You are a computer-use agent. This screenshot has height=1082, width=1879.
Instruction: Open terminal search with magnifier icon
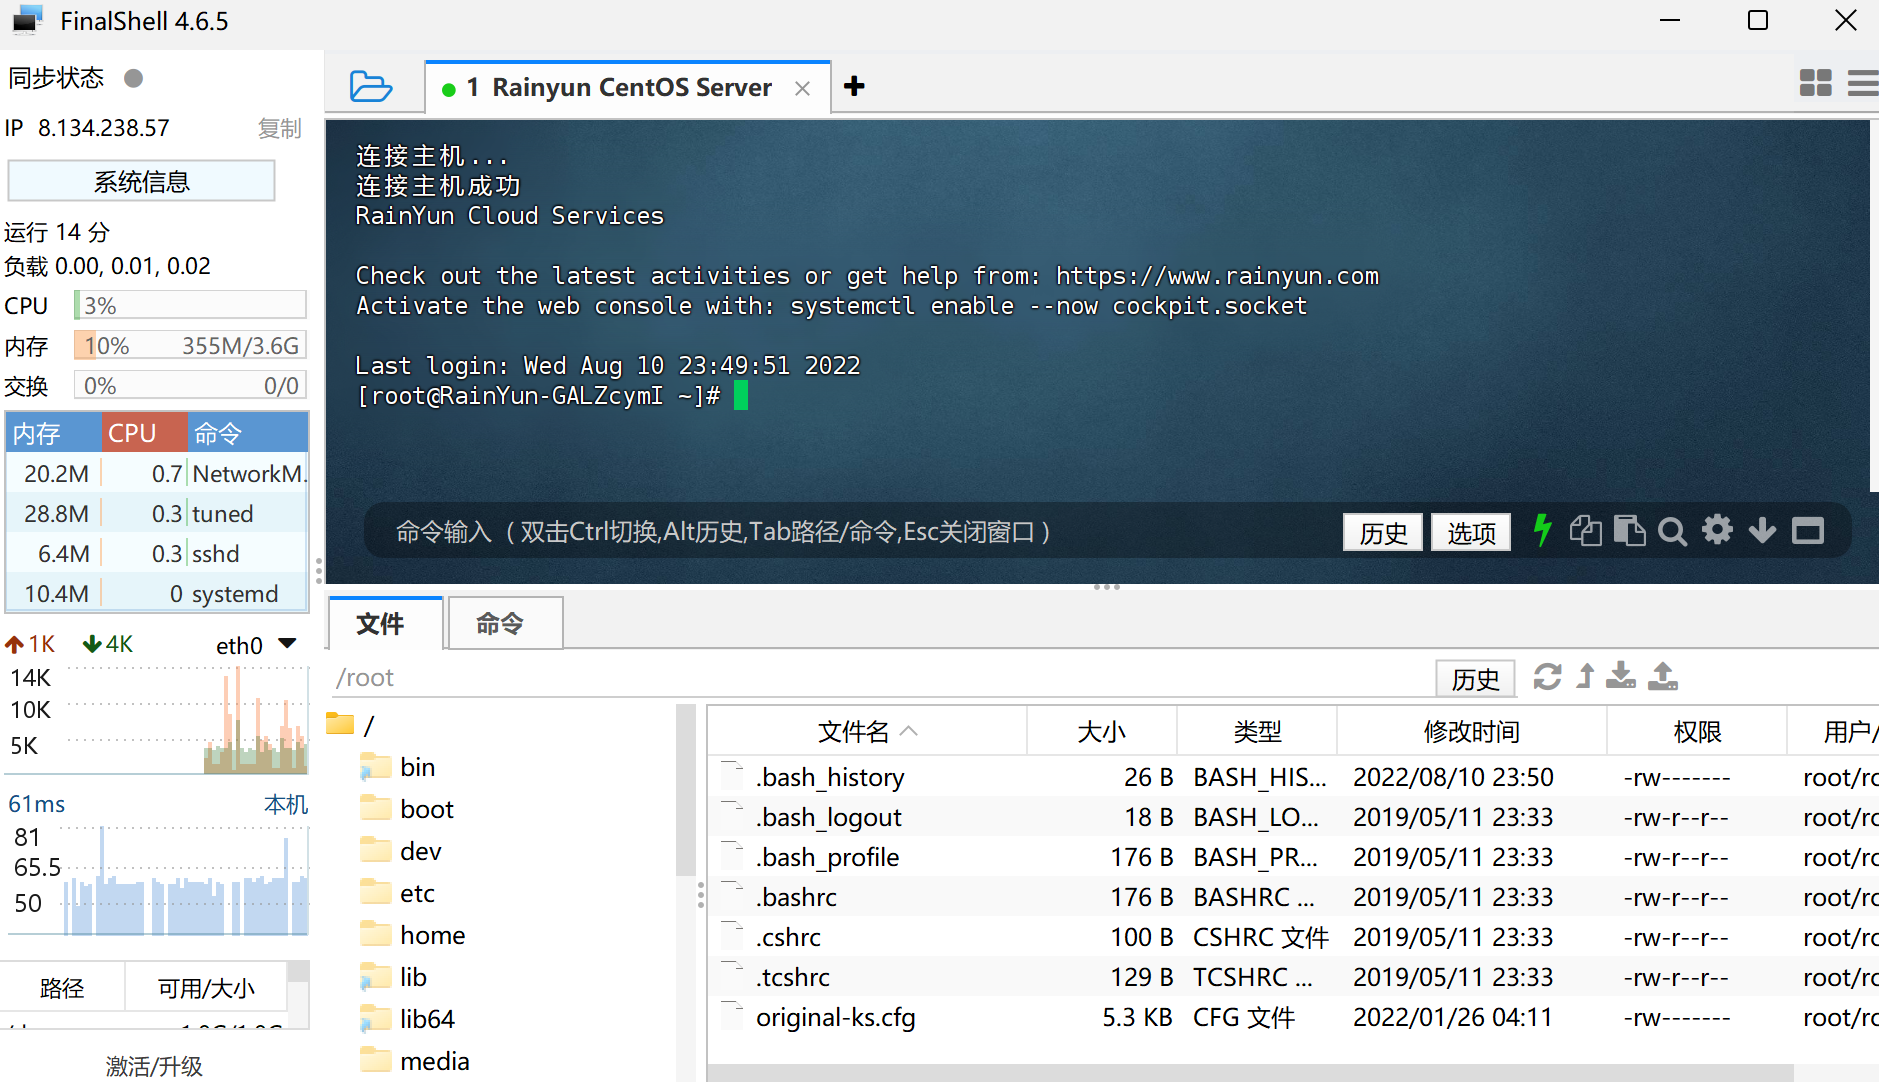(1672, 531)
